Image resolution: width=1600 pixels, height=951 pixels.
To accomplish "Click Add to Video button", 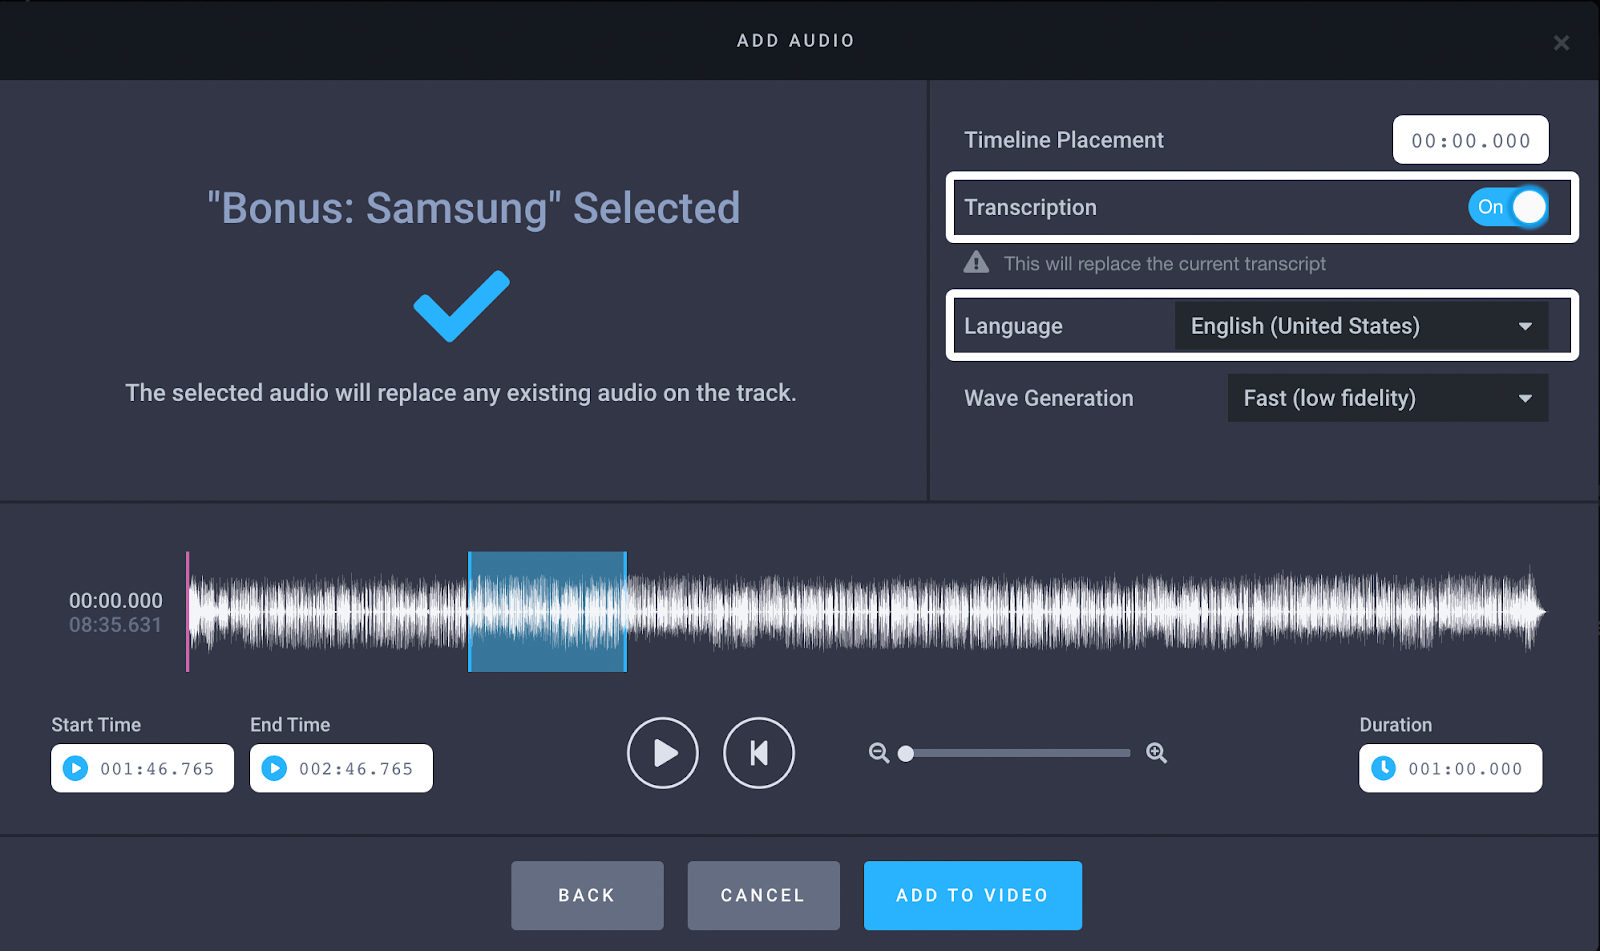I will tap(973, 895).
